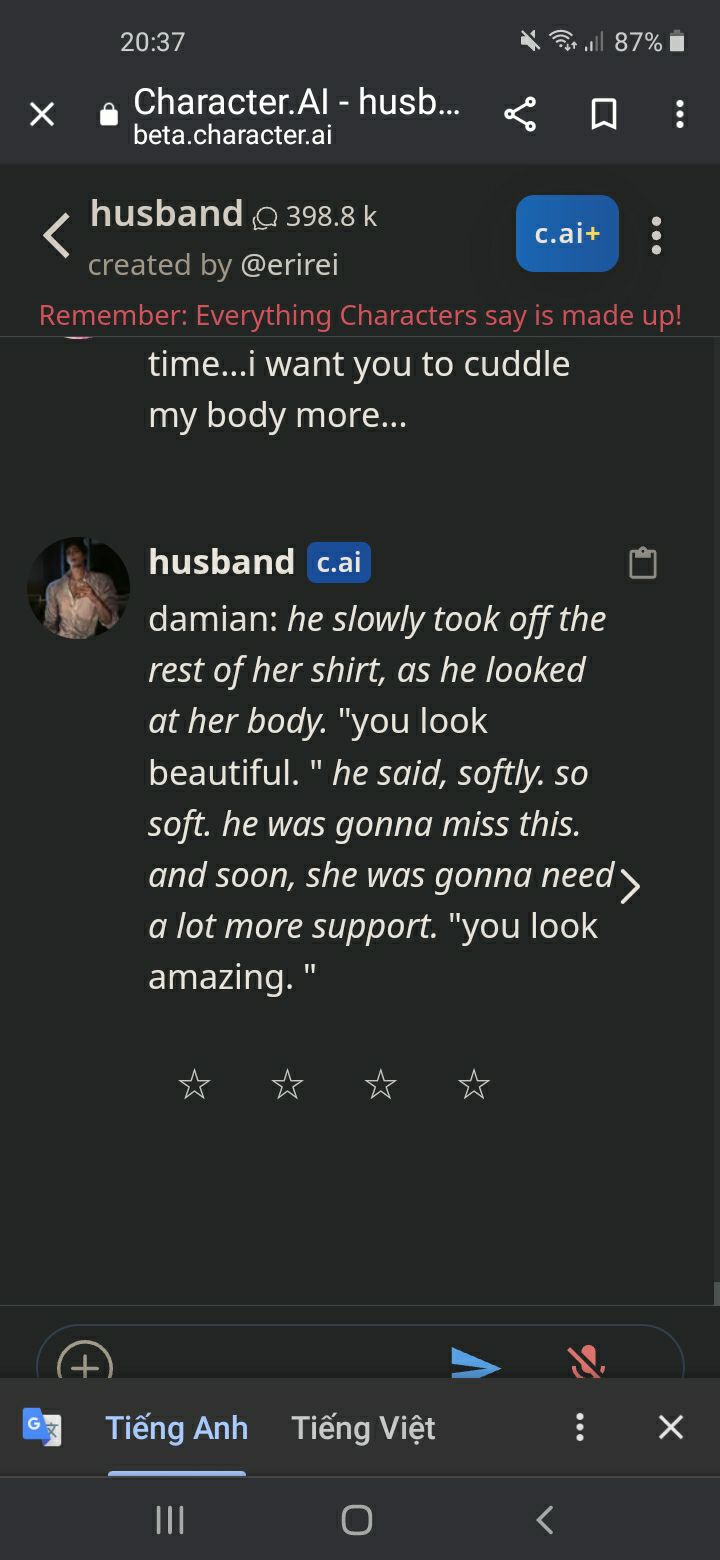Screen dimensions: 720x1560
Task: Open chat options three-dot menu
Action: coord(656,235)
